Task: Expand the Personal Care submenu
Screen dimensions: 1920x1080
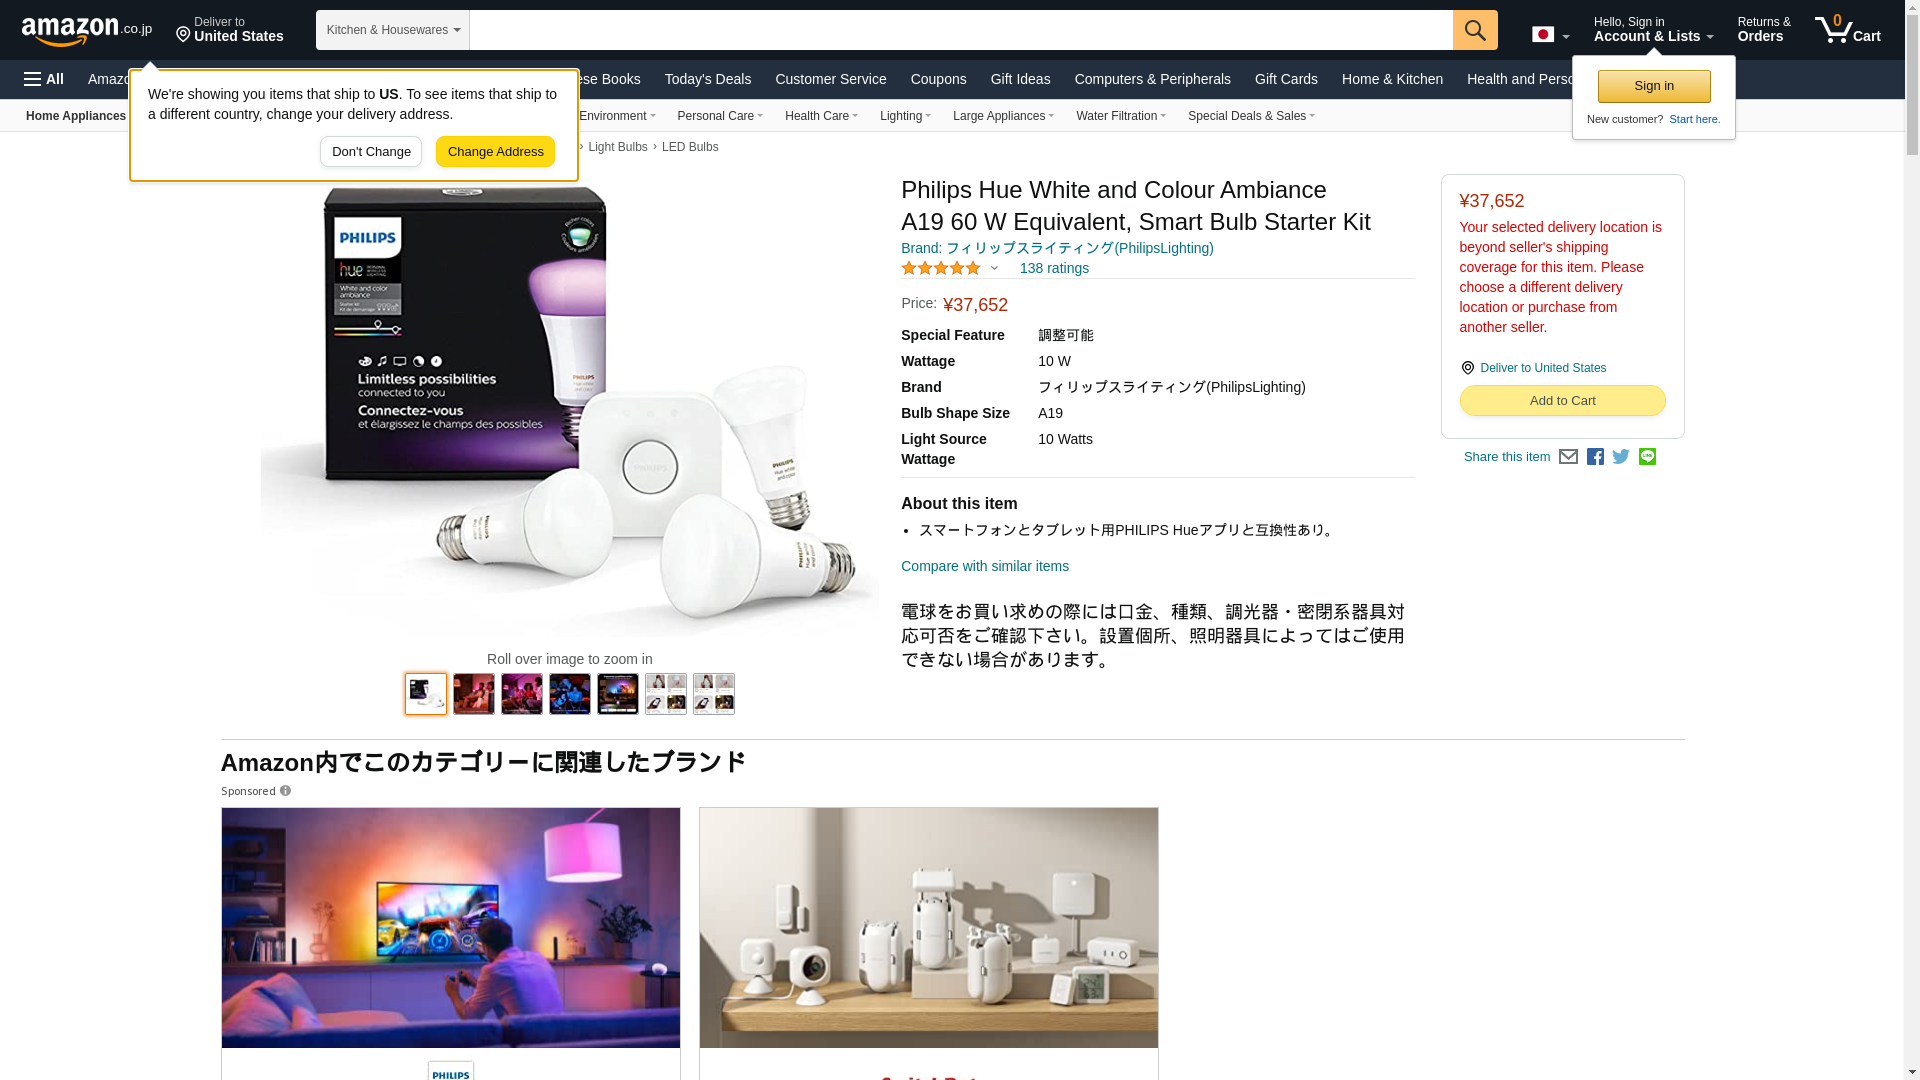Action: [720, 116]
